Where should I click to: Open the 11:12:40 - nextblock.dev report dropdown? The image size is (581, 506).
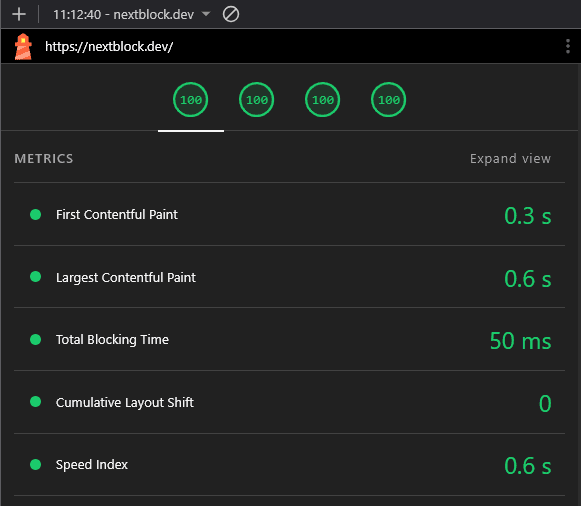[132, 14]
